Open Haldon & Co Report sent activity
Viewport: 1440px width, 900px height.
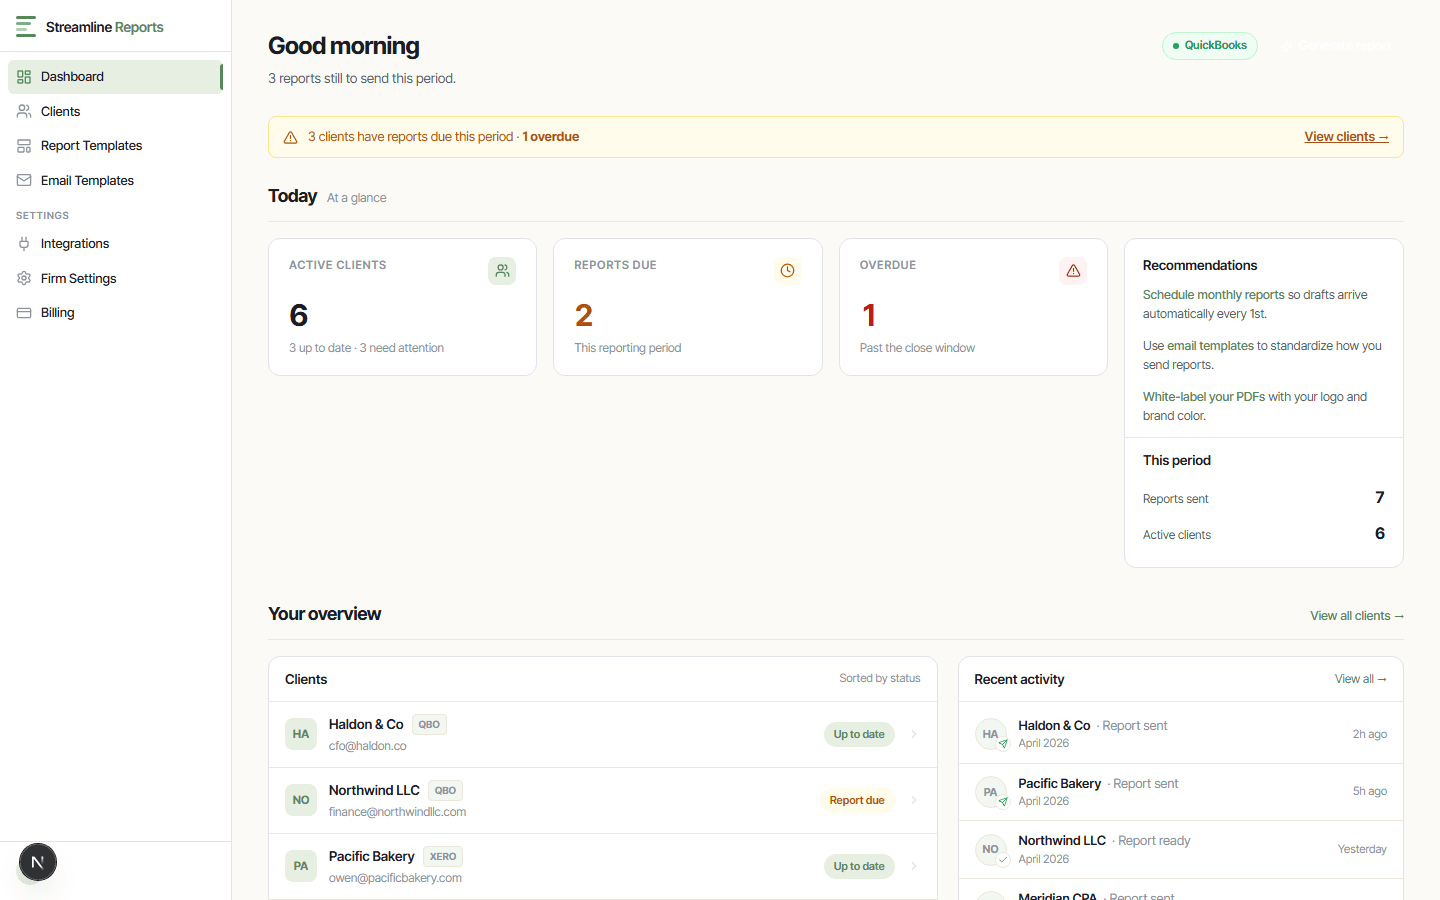1181,735
